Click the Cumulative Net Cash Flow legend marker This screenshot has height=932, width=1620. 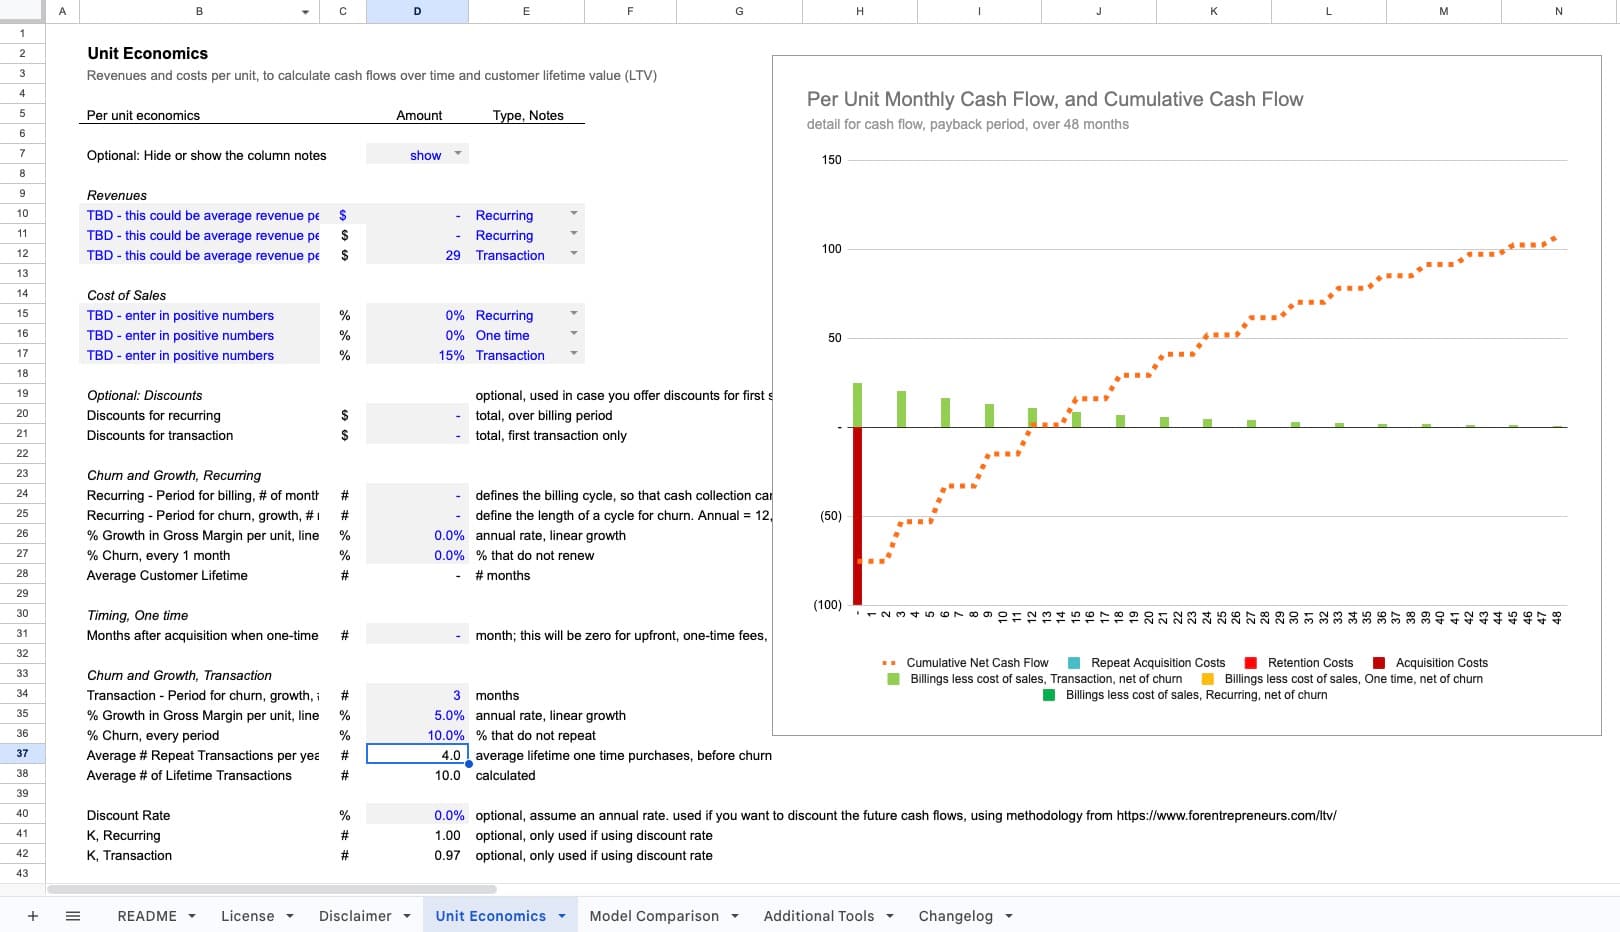(x=889, y=663)
